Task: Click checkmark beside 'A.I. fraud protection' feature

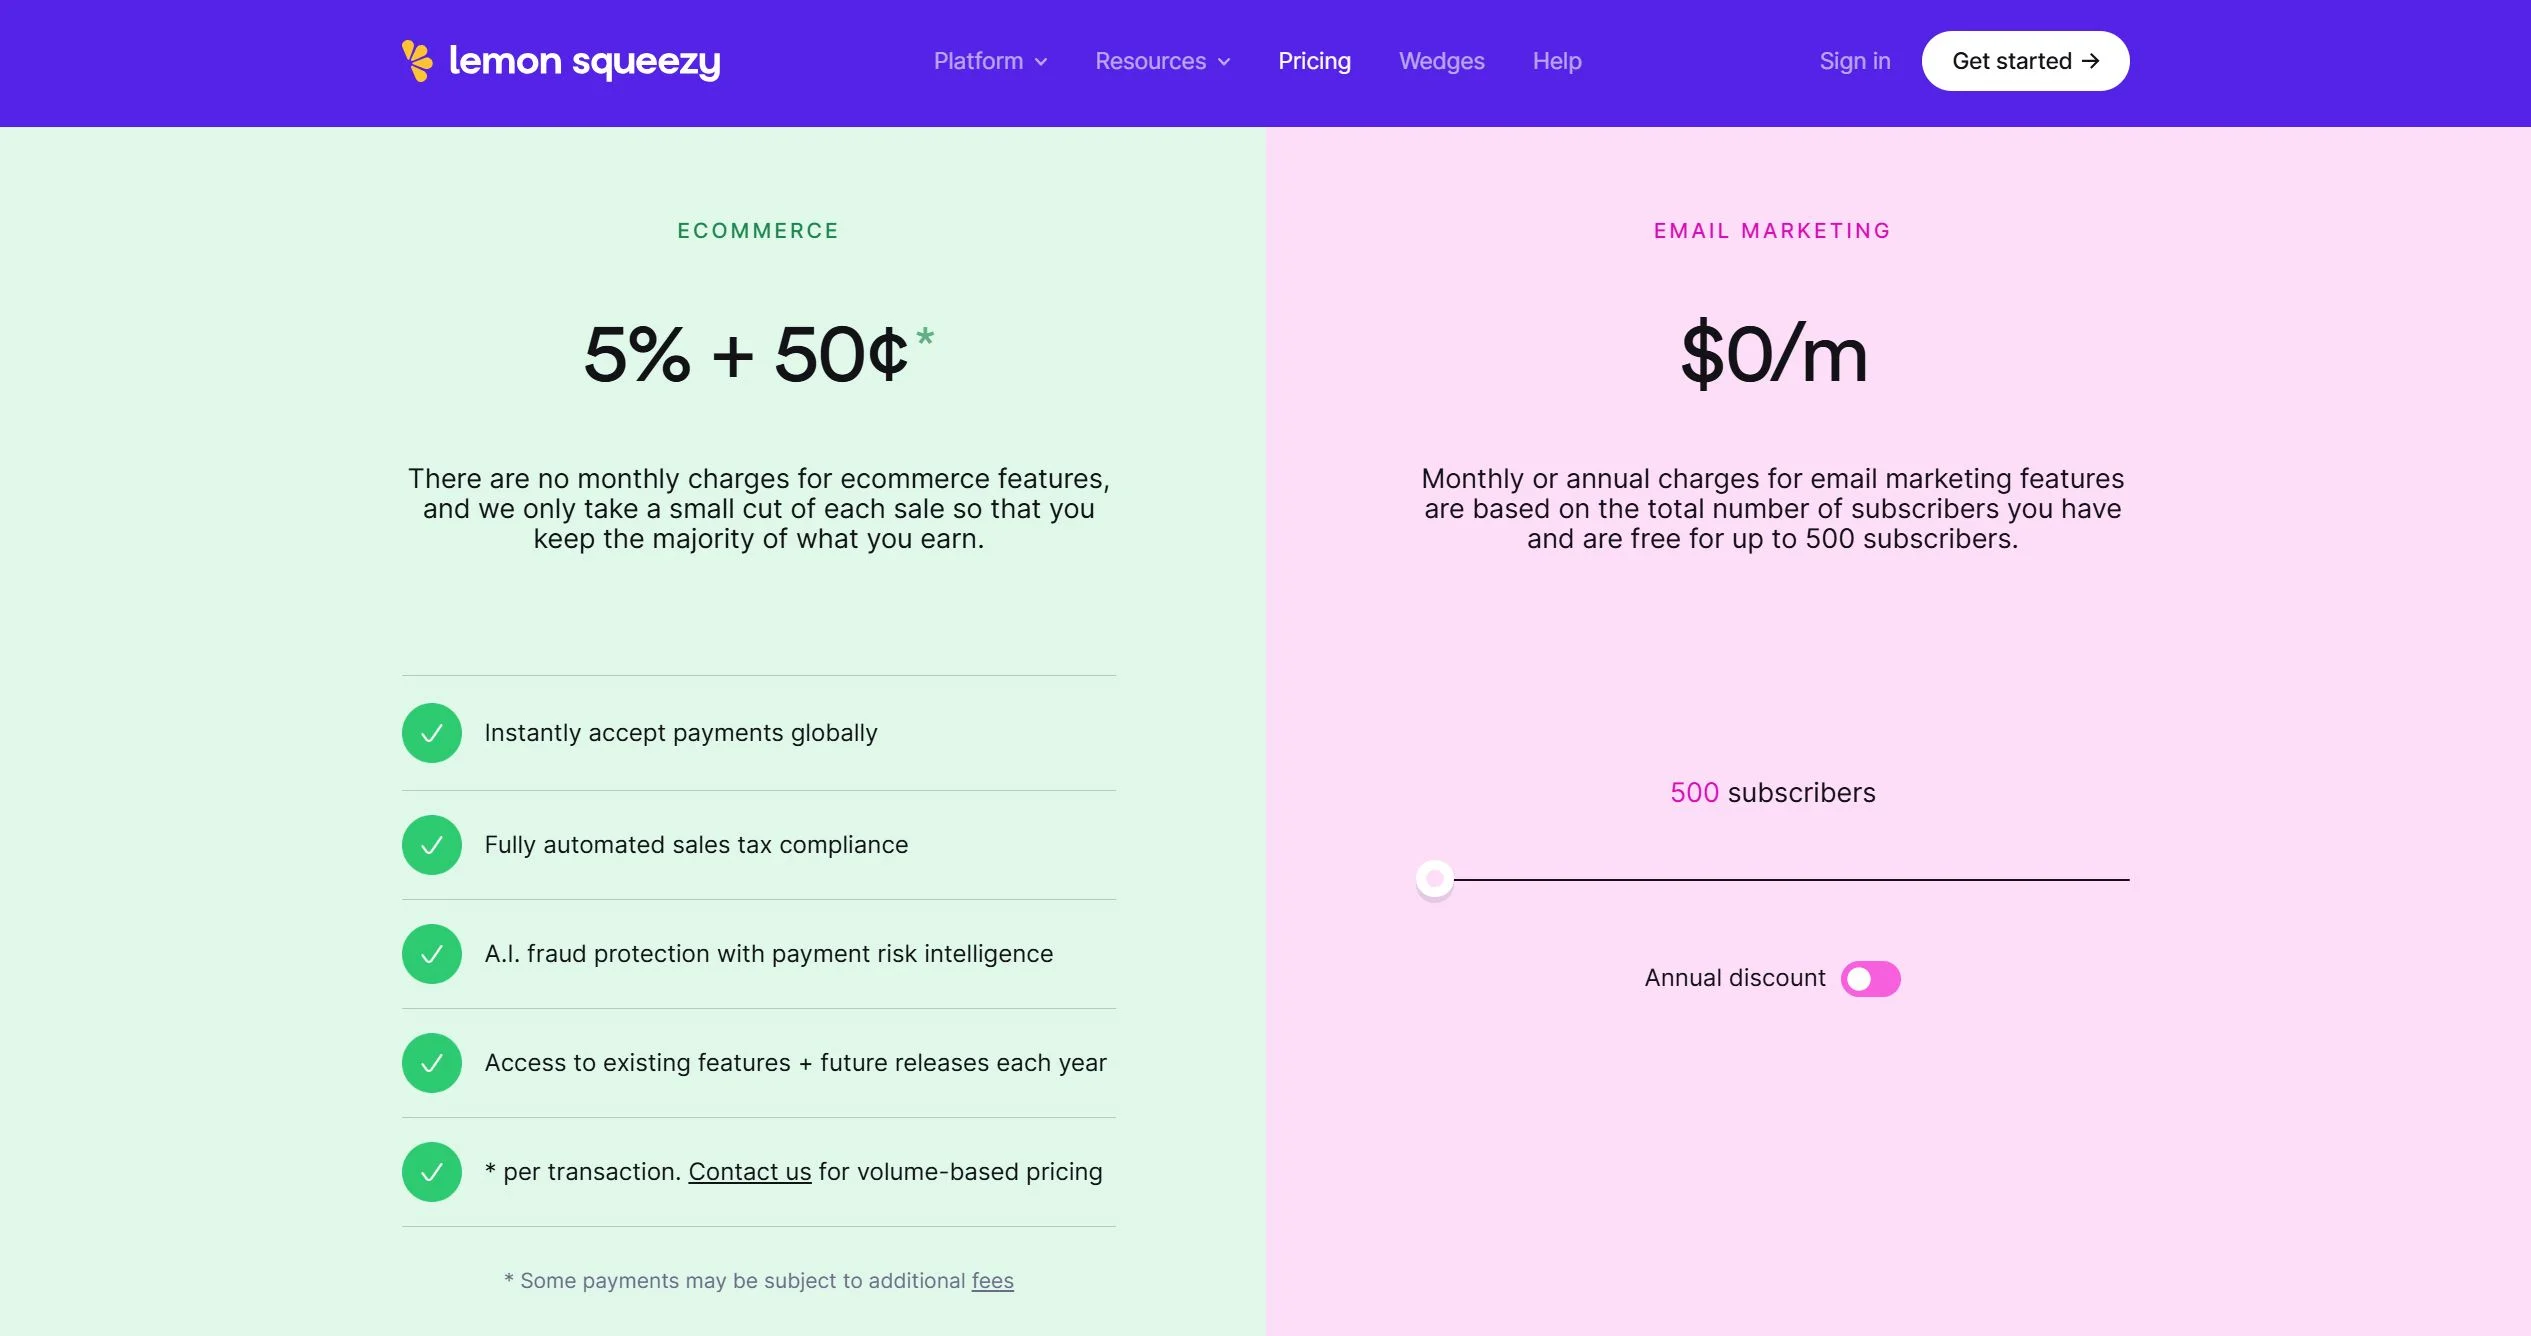Action: tap(431, 953)
